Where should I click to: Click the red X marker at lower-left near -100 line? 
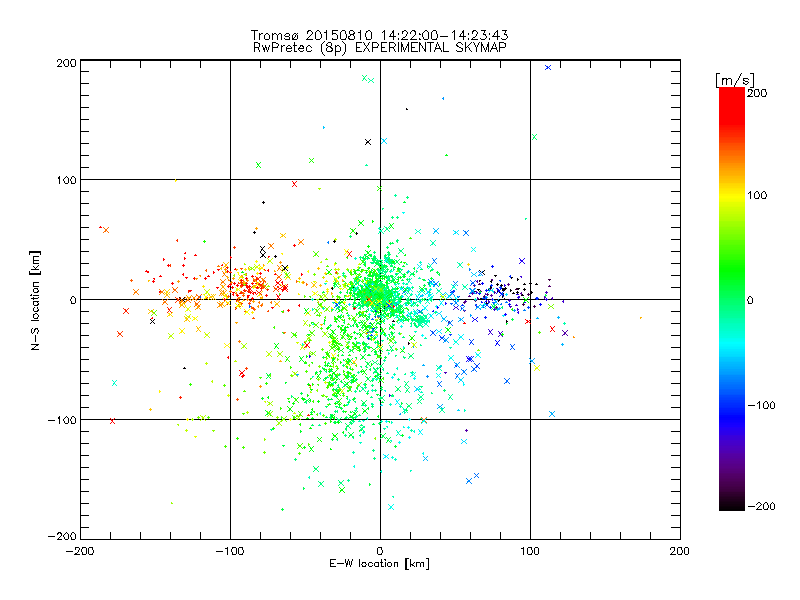[112, 421]
